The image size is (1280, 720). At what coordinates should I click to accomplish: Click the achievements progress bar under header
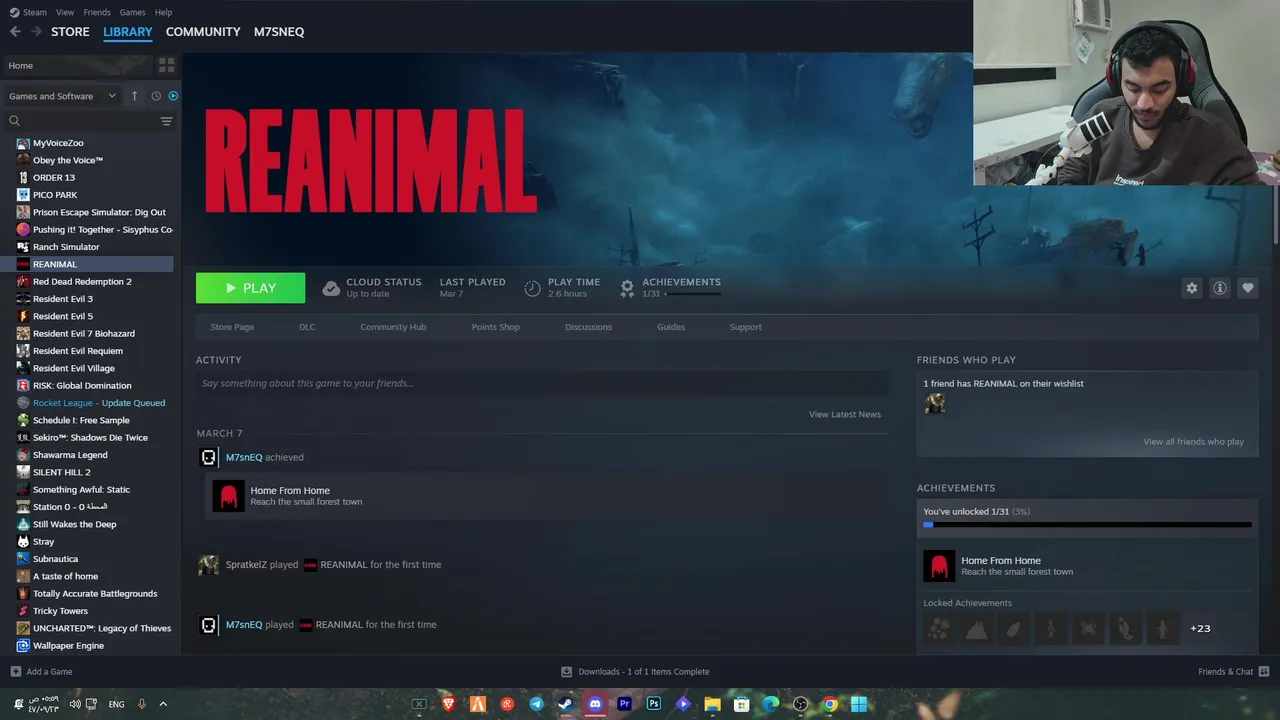pyautogui.click(x=693, y=294)
